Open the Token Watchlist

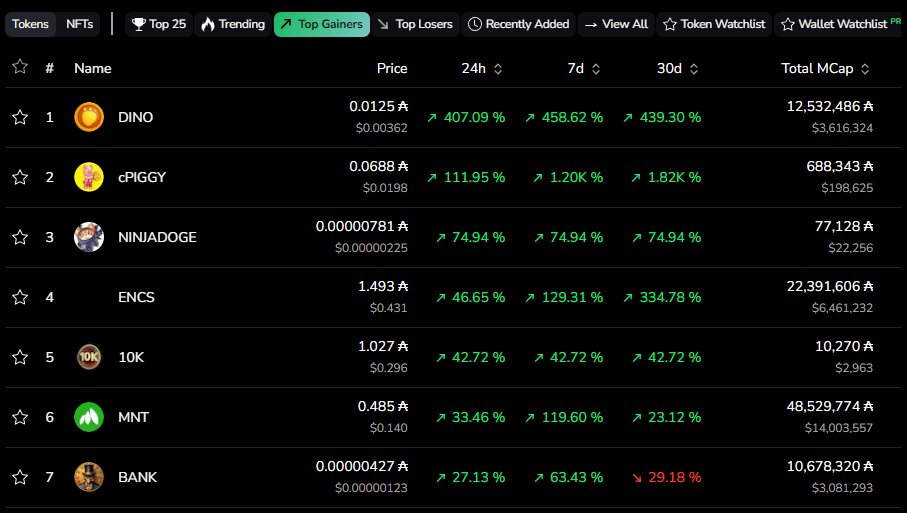[x=714, y=24]
